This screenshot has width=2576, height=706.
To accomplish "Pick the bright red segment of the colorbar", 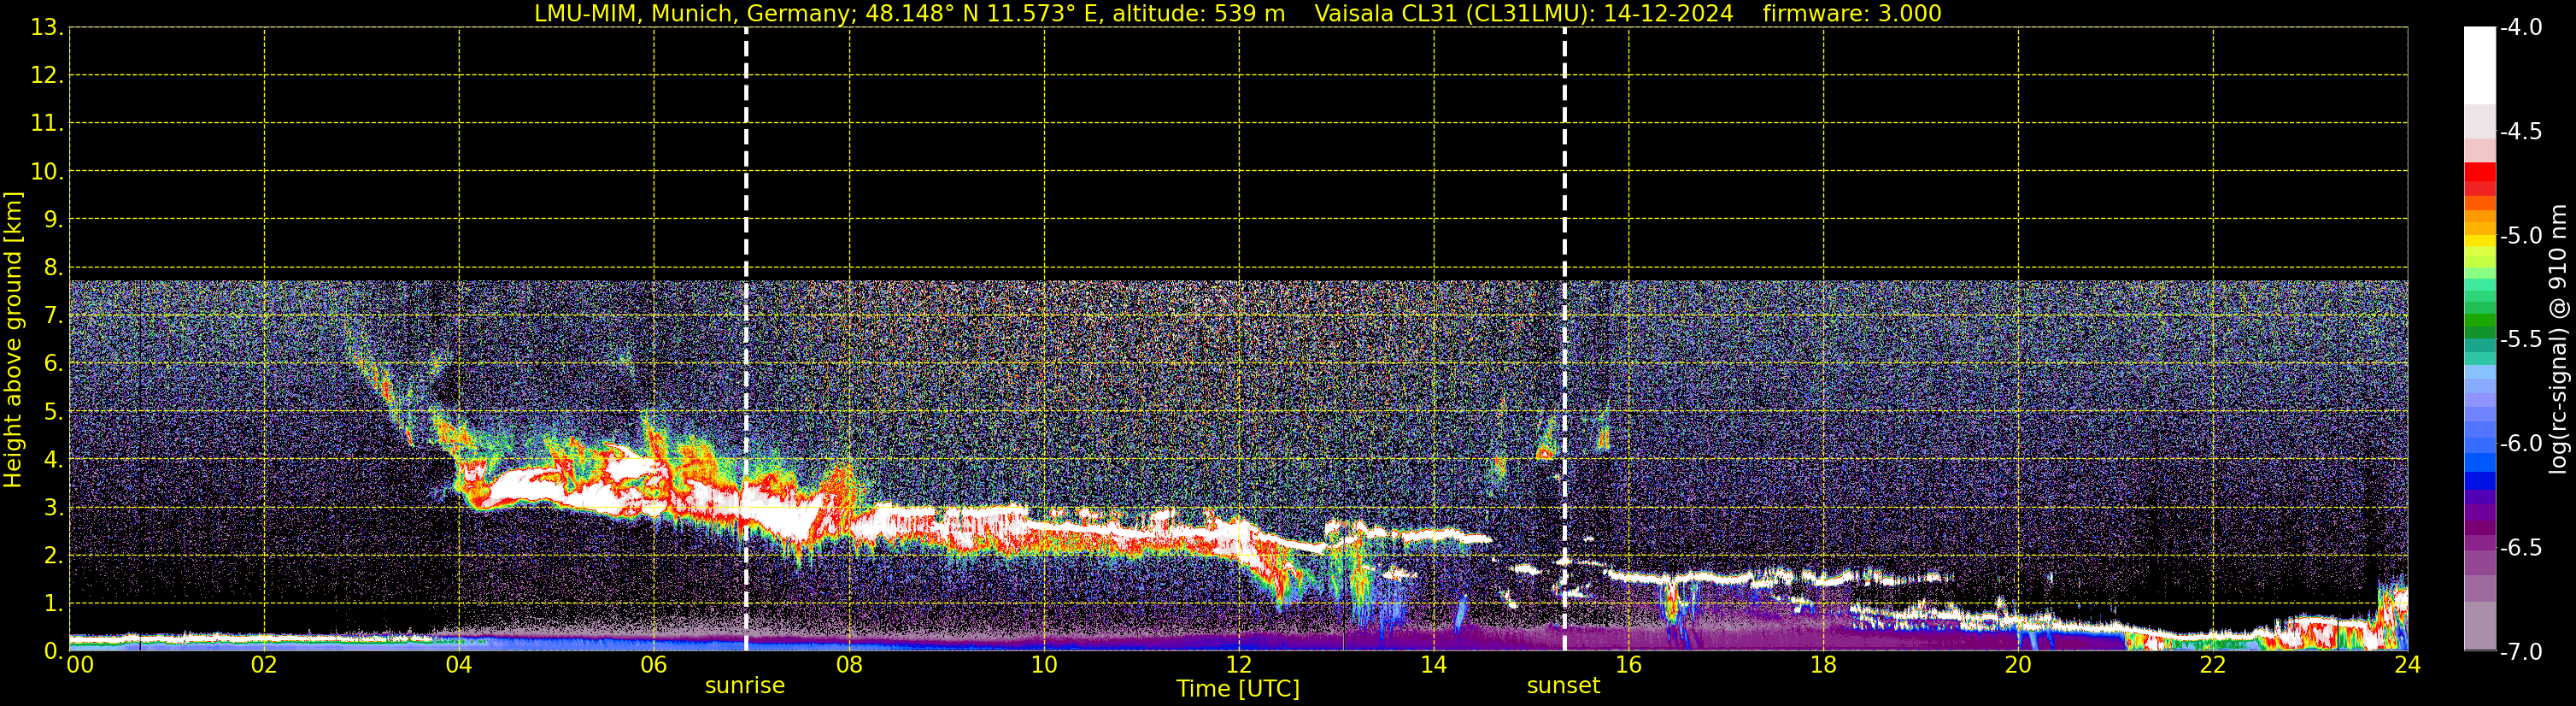I will [x=2480, y=172].
